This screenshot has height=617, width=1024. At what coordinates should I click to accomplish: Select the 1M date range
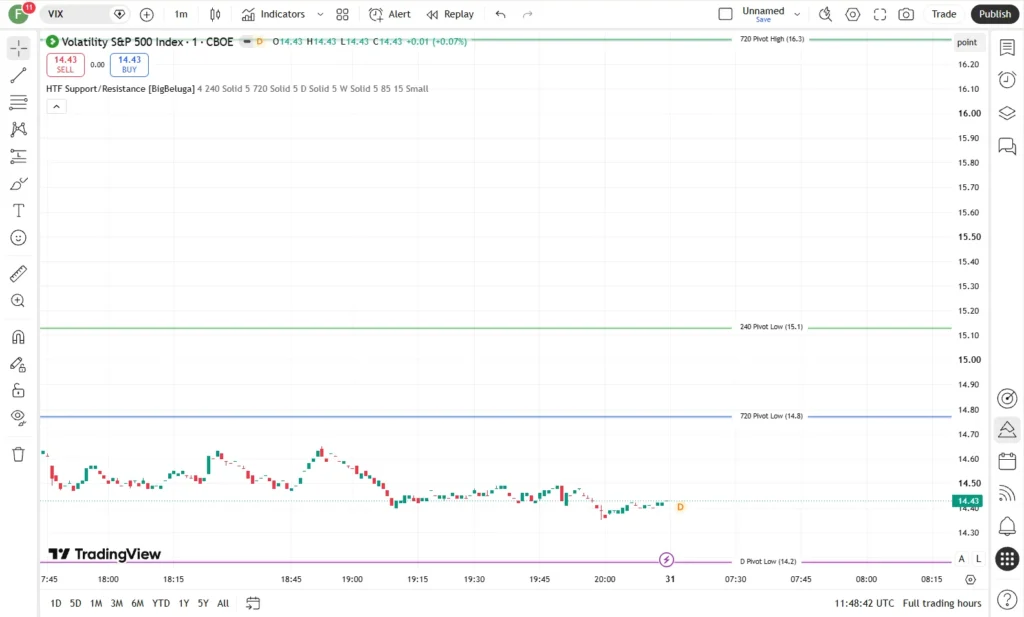pyautogui.click(x=96, y=603)
